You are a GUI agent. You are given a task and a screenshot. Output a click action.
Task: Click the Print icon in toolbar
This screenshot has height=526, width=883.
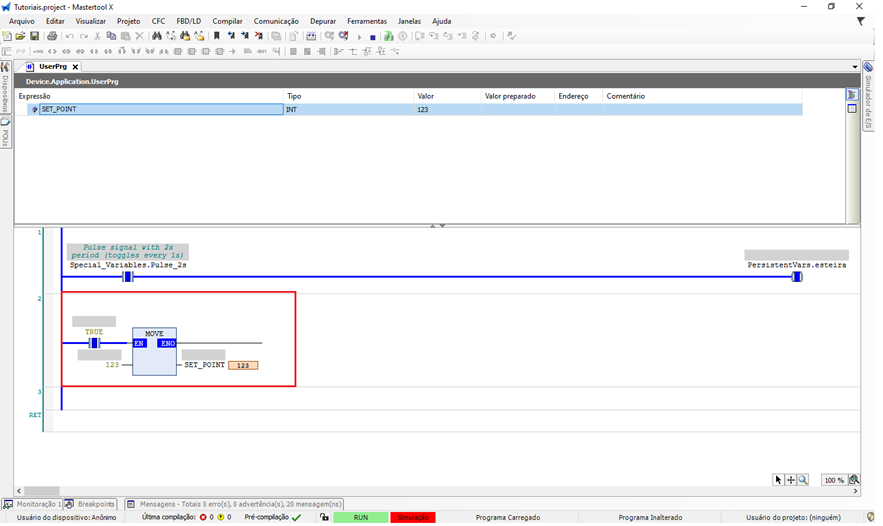click(x=52, y=36)
